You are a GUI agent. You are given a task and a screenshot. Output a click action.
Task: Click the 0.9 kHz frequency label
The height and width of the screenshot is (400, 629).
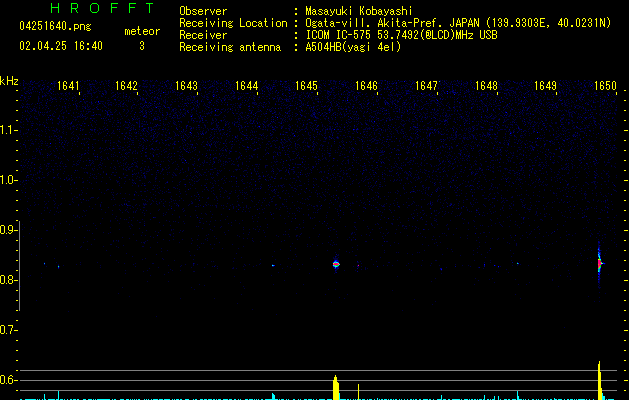8,230
